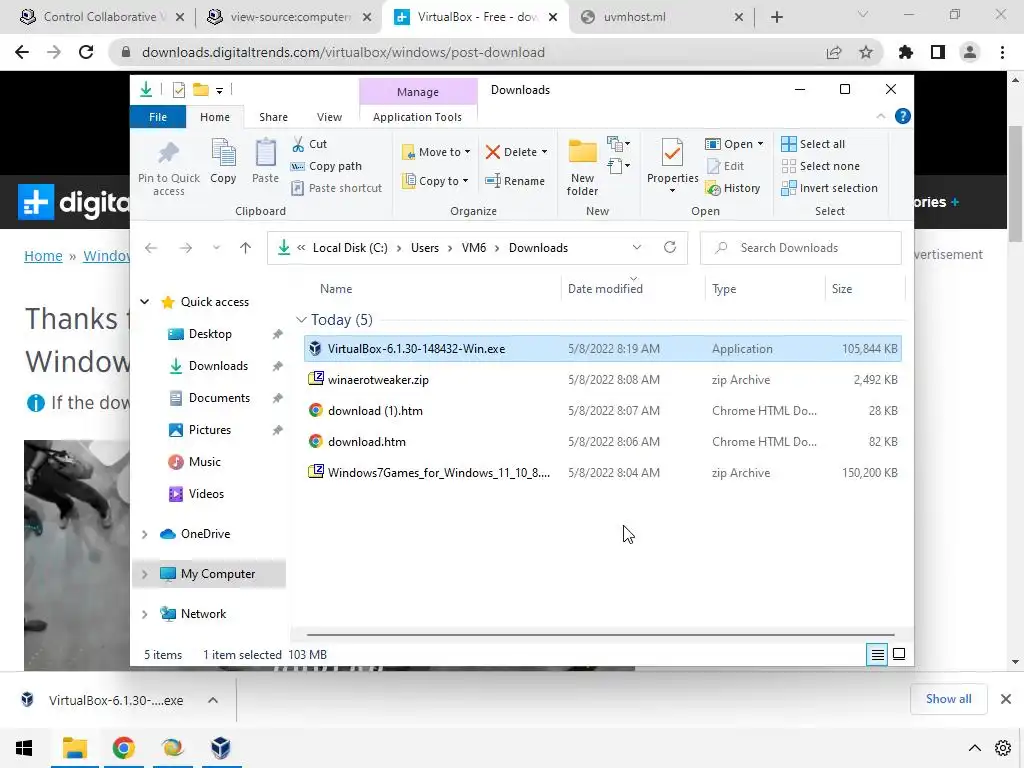Click the Search Downloads field

tap(801, 248)
